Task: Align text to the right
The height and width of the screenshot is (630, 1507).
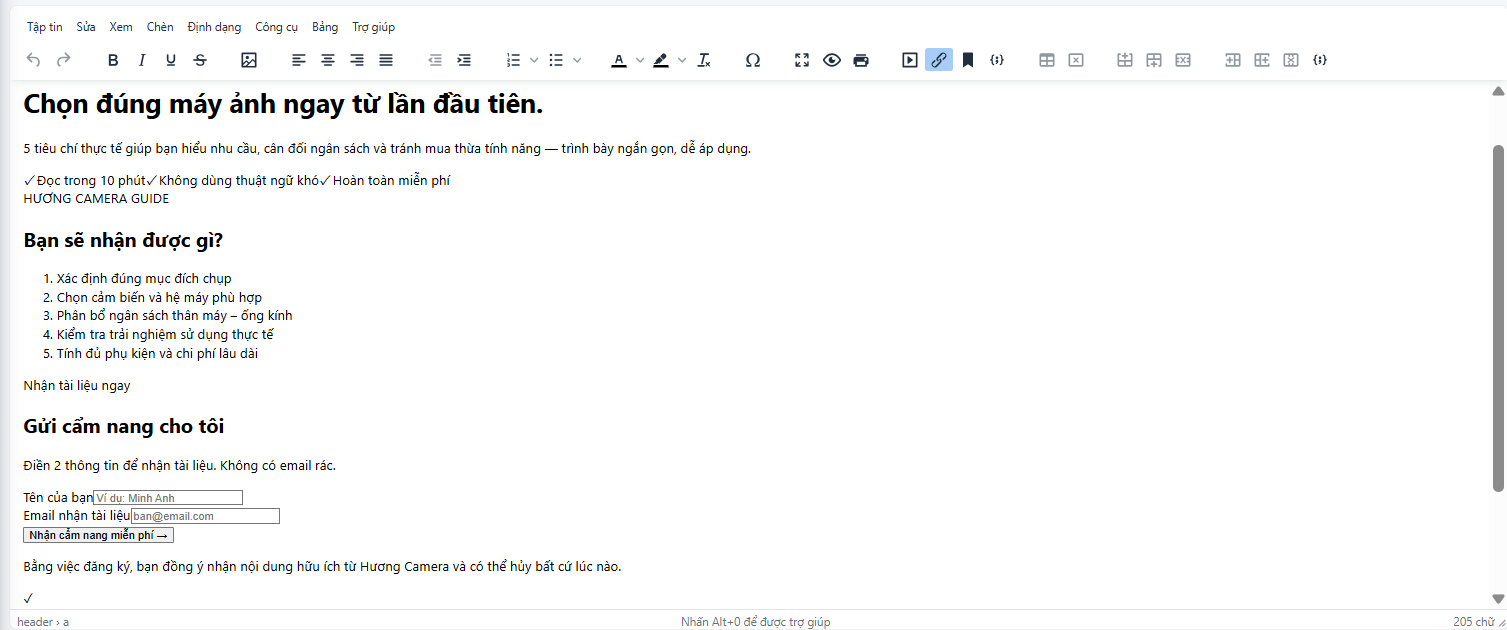Action: coord(357,60)
